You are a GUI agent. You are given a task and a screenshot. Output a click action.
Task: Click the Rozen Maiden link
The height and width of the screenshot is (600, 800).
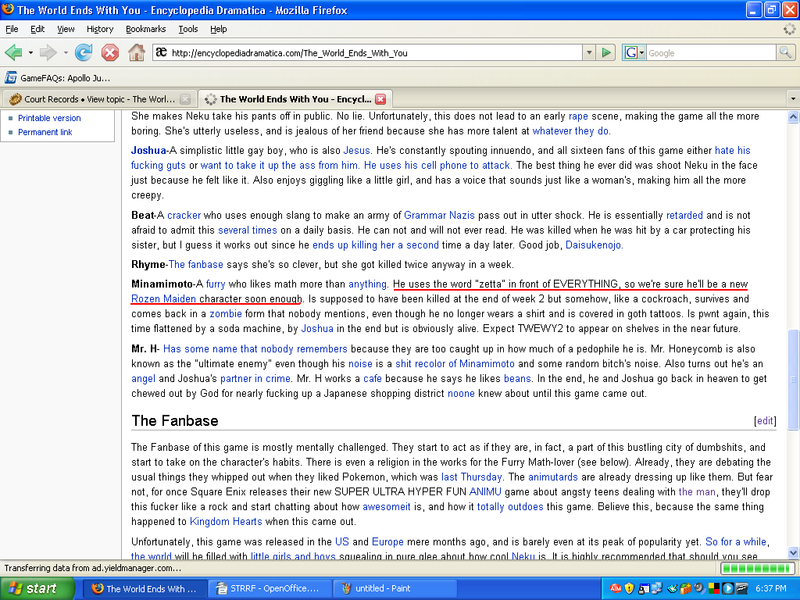click(x=163, y=299)
